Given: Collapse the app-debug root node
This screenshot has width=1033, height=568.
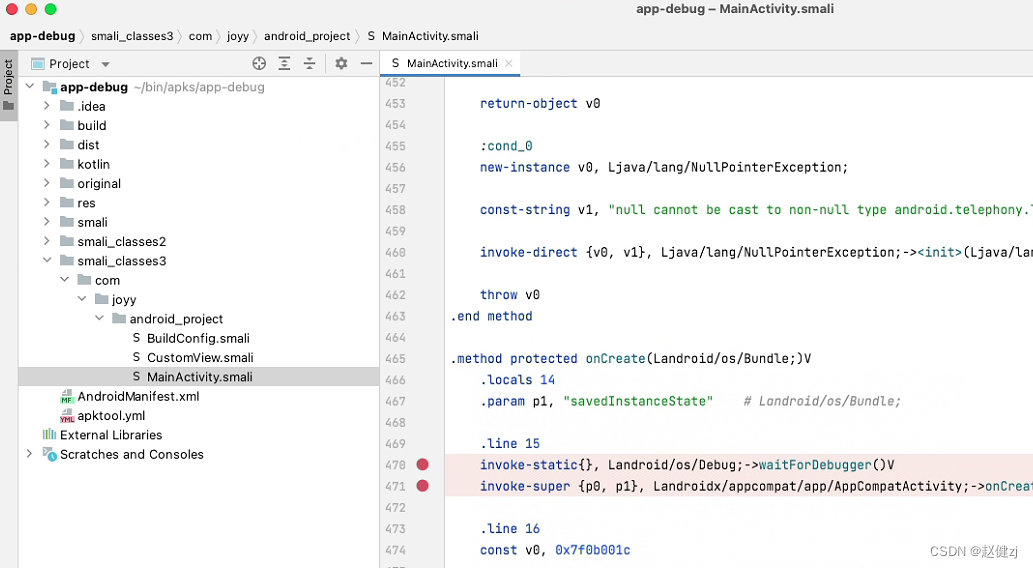Looking at the screenshot, I should (x=30, y=86).
